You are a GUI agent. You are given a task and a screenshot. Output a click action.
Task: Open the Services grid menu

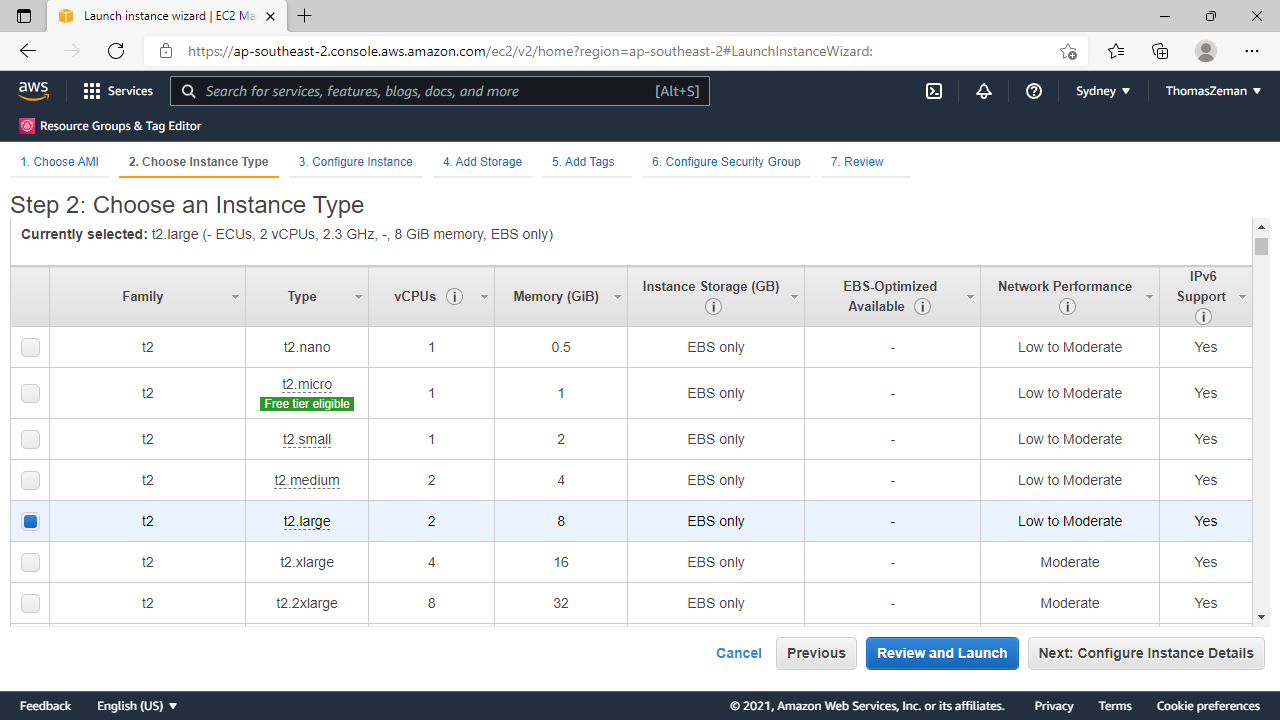[x=118, y=91]
